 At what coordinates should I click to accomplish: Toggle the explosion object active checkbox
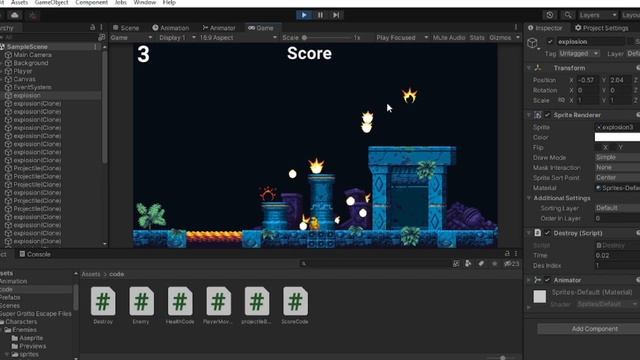tap(550, 42)
